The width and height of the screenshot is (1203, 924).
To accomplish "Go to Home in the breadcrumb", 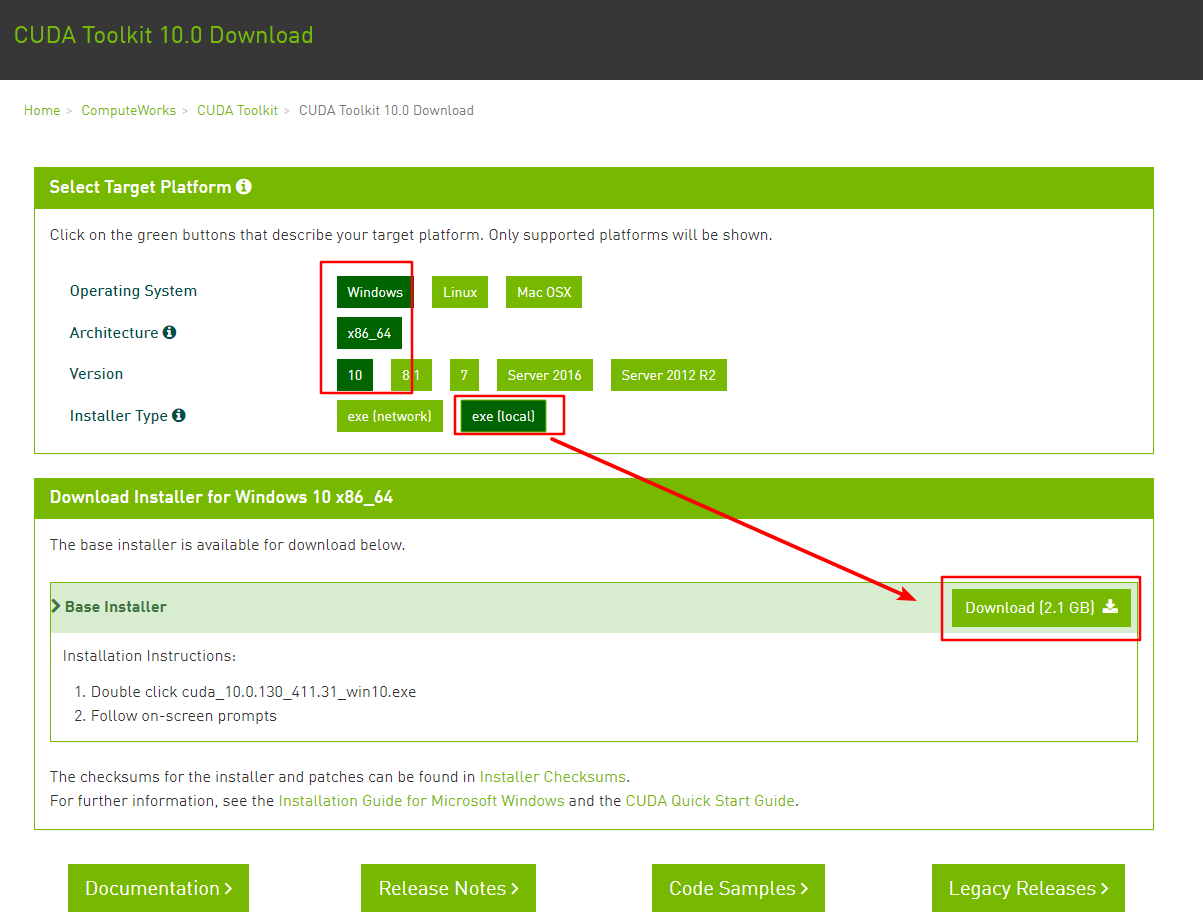I will [x=42, y=110].
